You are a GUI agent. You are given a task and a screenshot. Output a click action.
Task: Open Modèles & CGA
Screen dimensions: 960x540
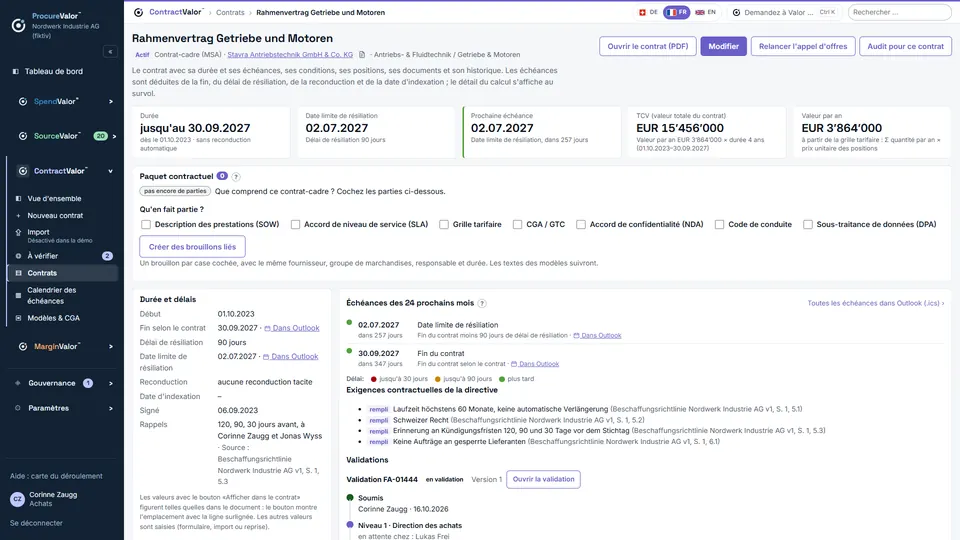click(x=62, y=318)
